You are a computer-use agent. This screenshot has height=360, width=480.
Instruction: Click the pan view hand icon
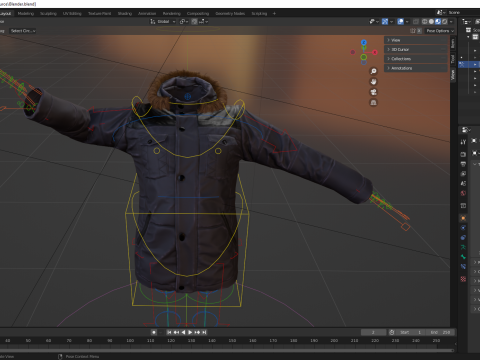[374, 82]
